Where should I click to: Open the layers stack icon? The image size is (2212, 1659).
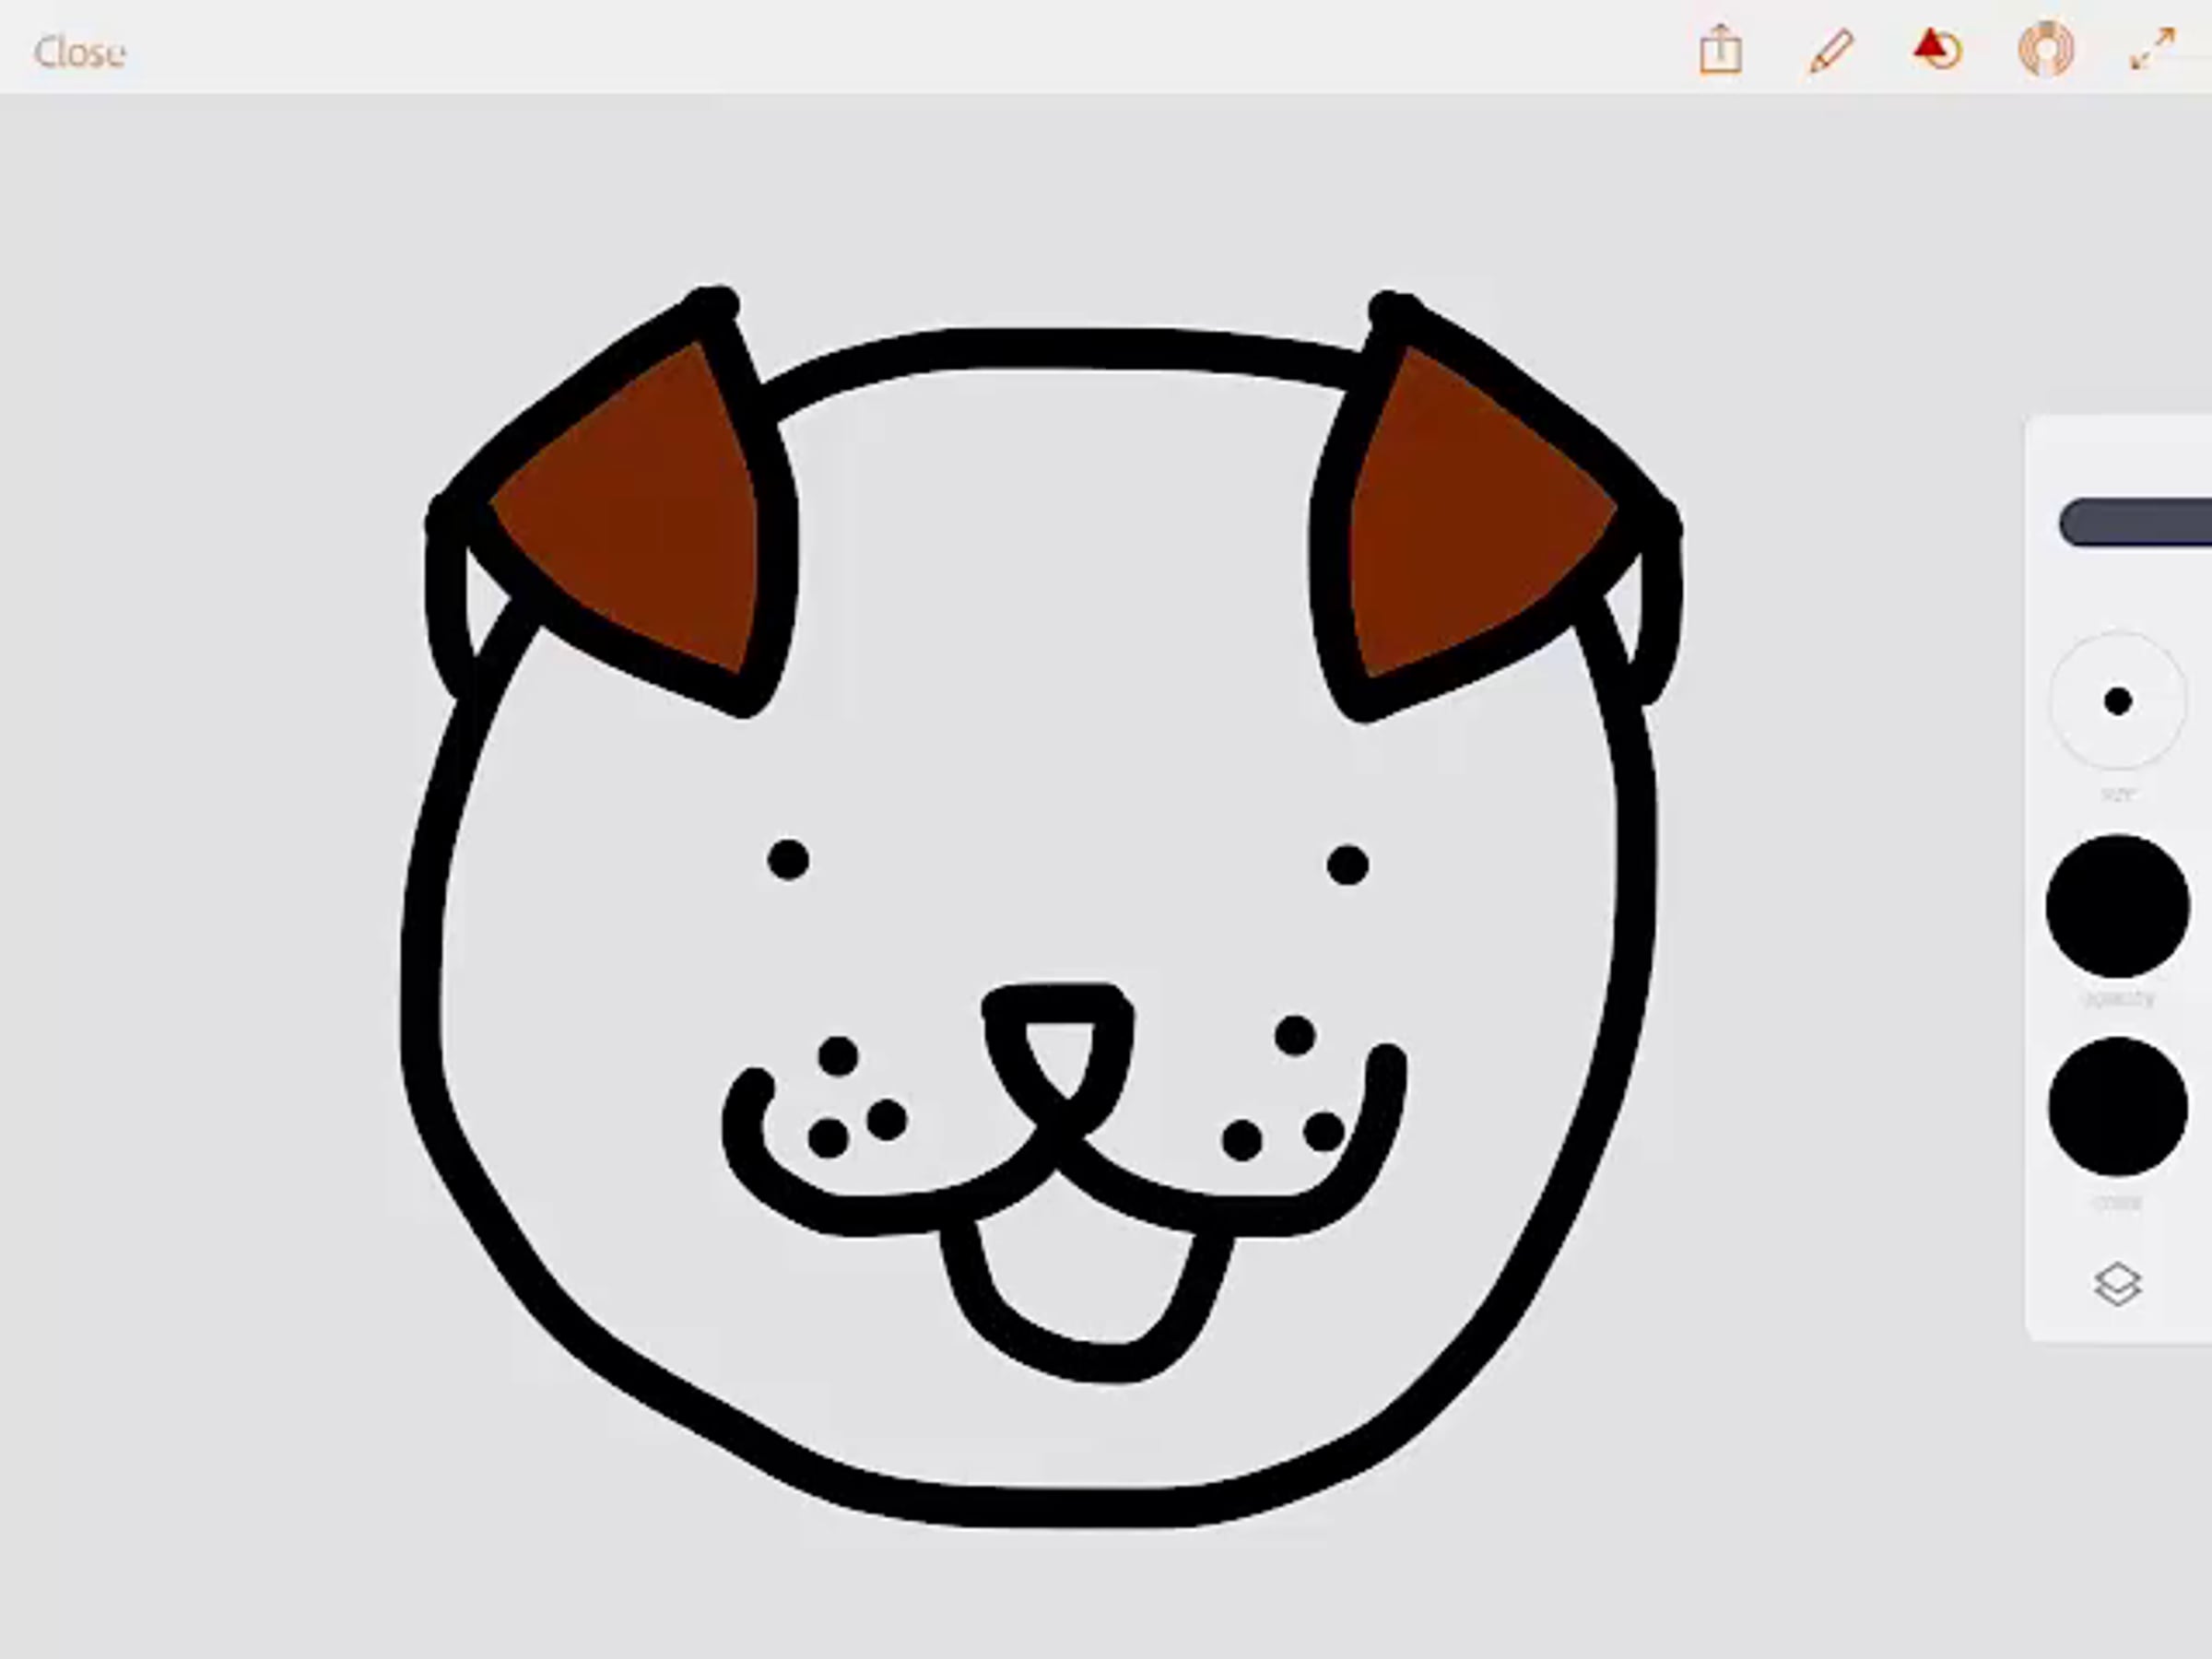(x=2117, y=1284)
